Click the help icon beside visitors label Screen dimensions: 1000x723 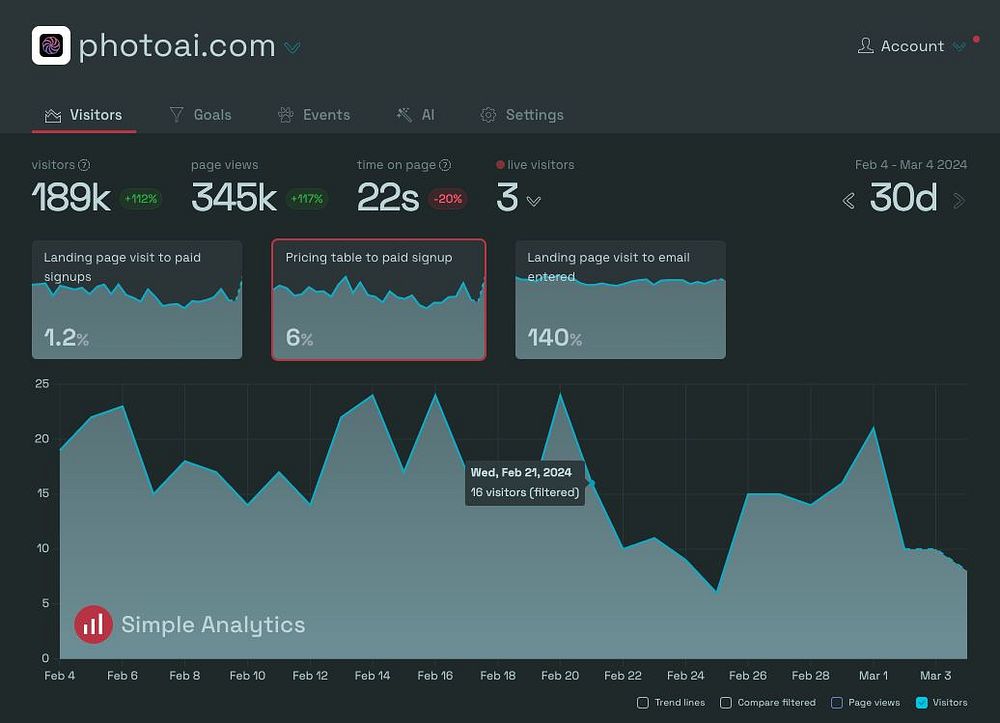click(84, 165)
